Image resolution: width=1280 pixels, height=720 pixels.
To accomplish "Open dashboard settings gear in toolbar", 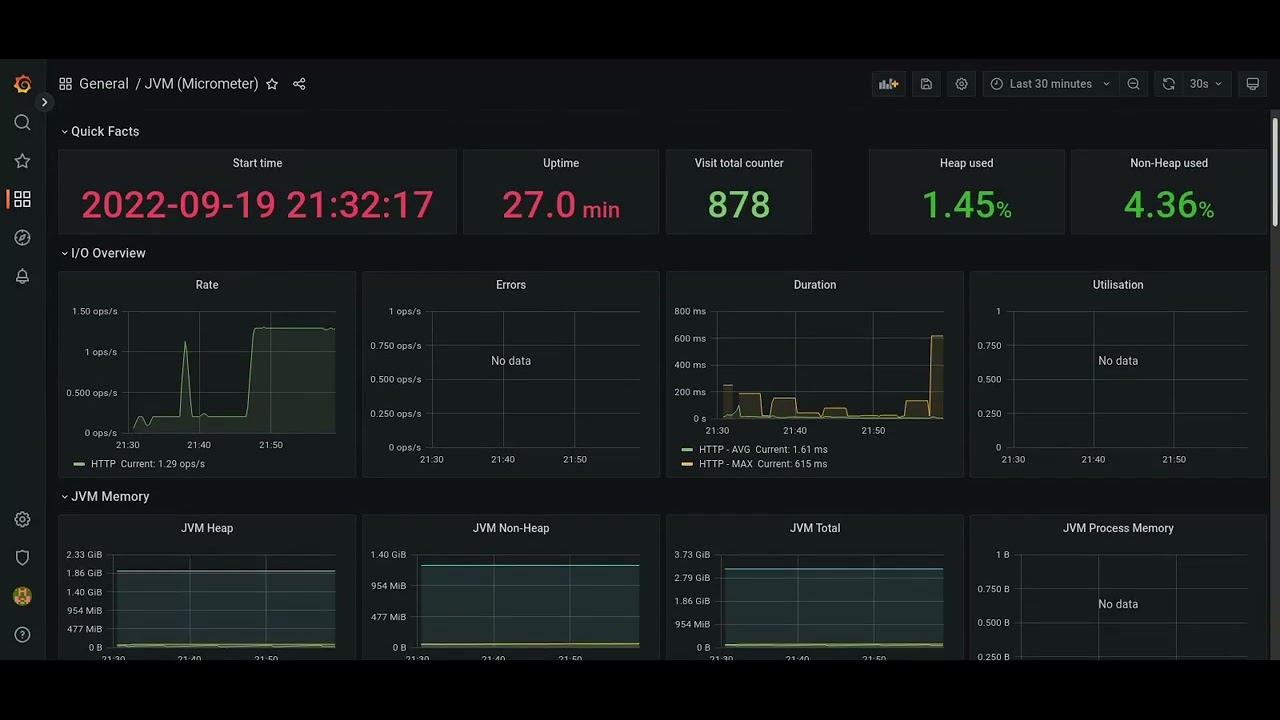I will click(x=961, y=84).
